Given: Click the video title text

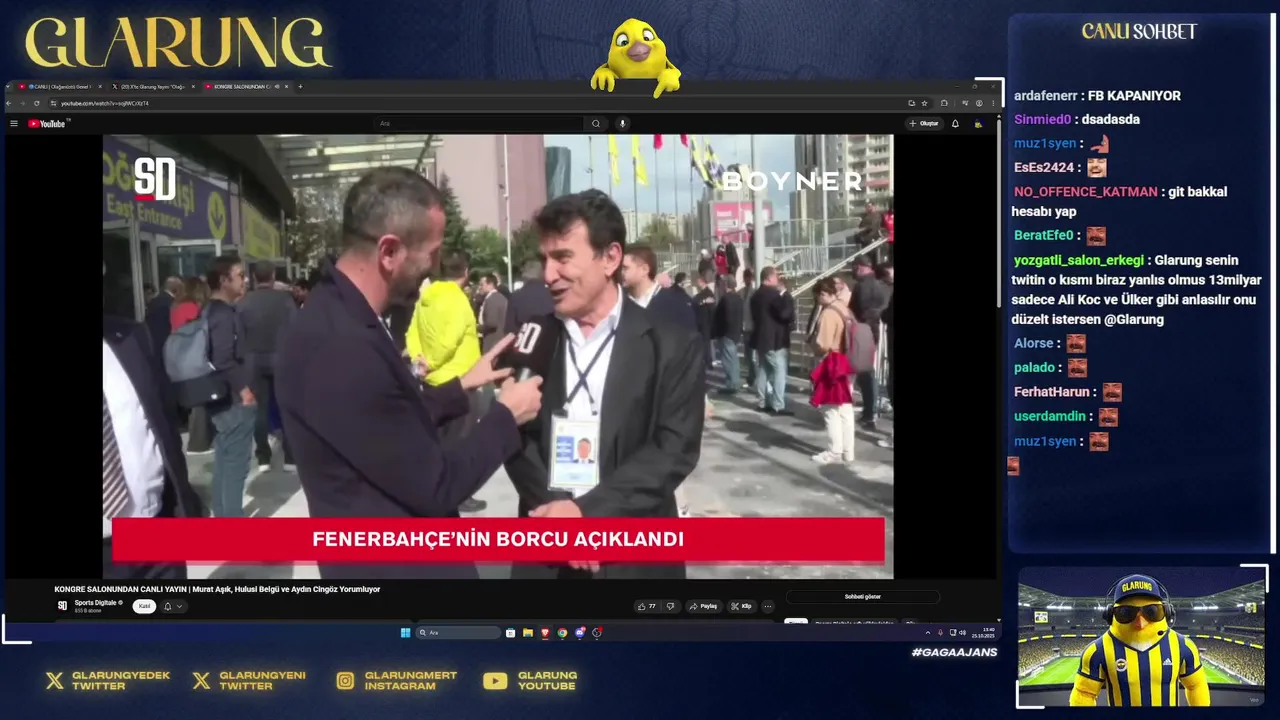Looking at the screenshot, I should [x=217, y=589].
